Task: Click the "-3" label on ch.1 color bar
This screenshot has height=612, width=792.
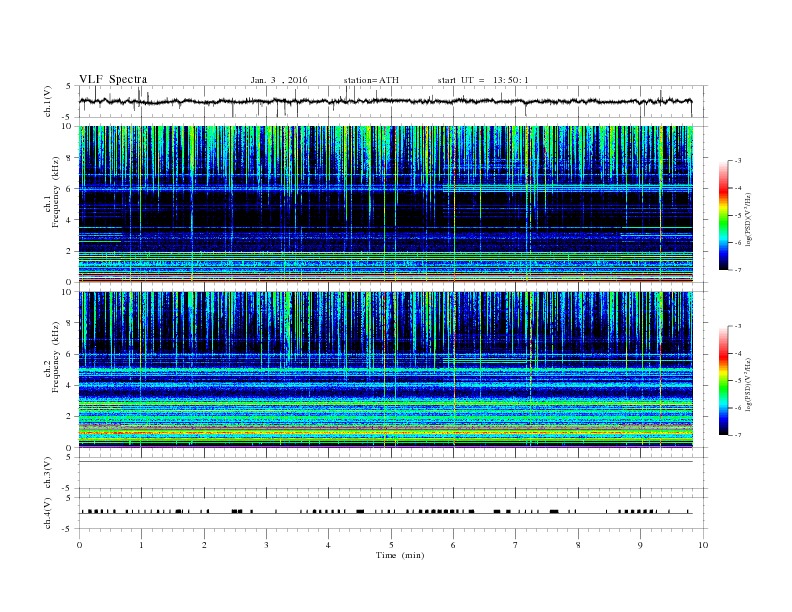Action: click(x=738, y=161)
